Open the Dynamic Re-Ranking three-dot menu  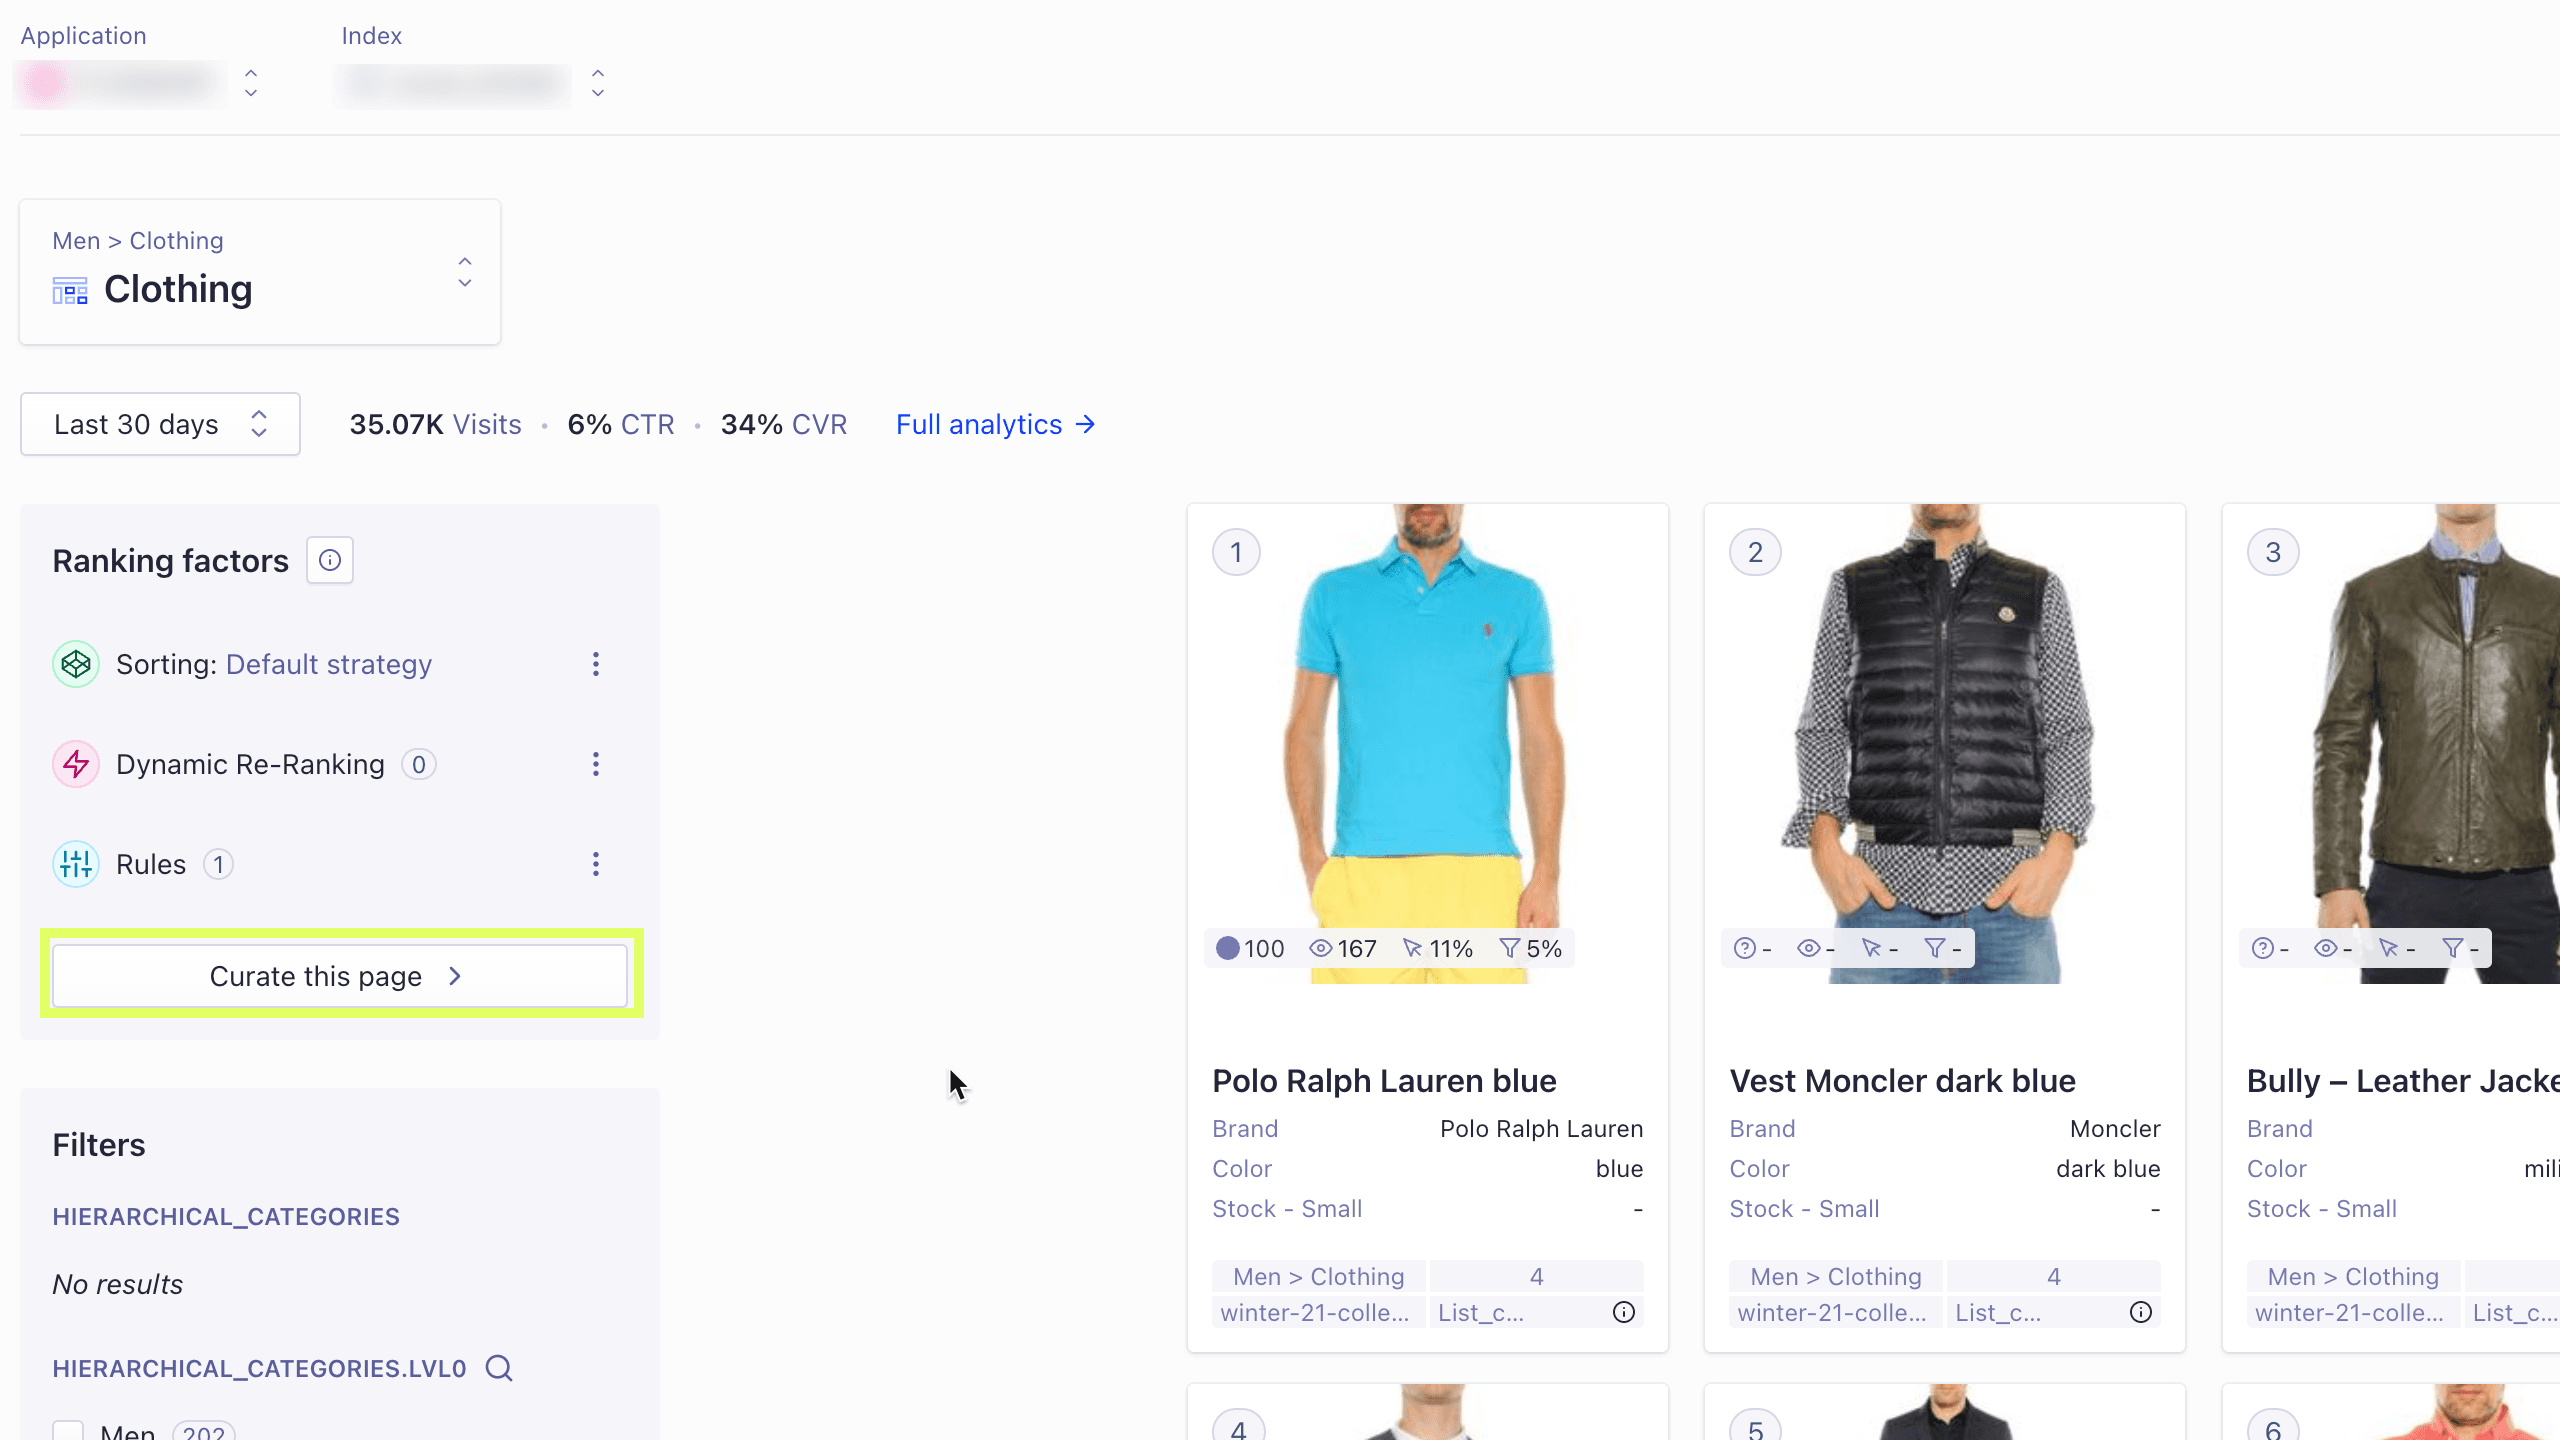tap(596, 765)
